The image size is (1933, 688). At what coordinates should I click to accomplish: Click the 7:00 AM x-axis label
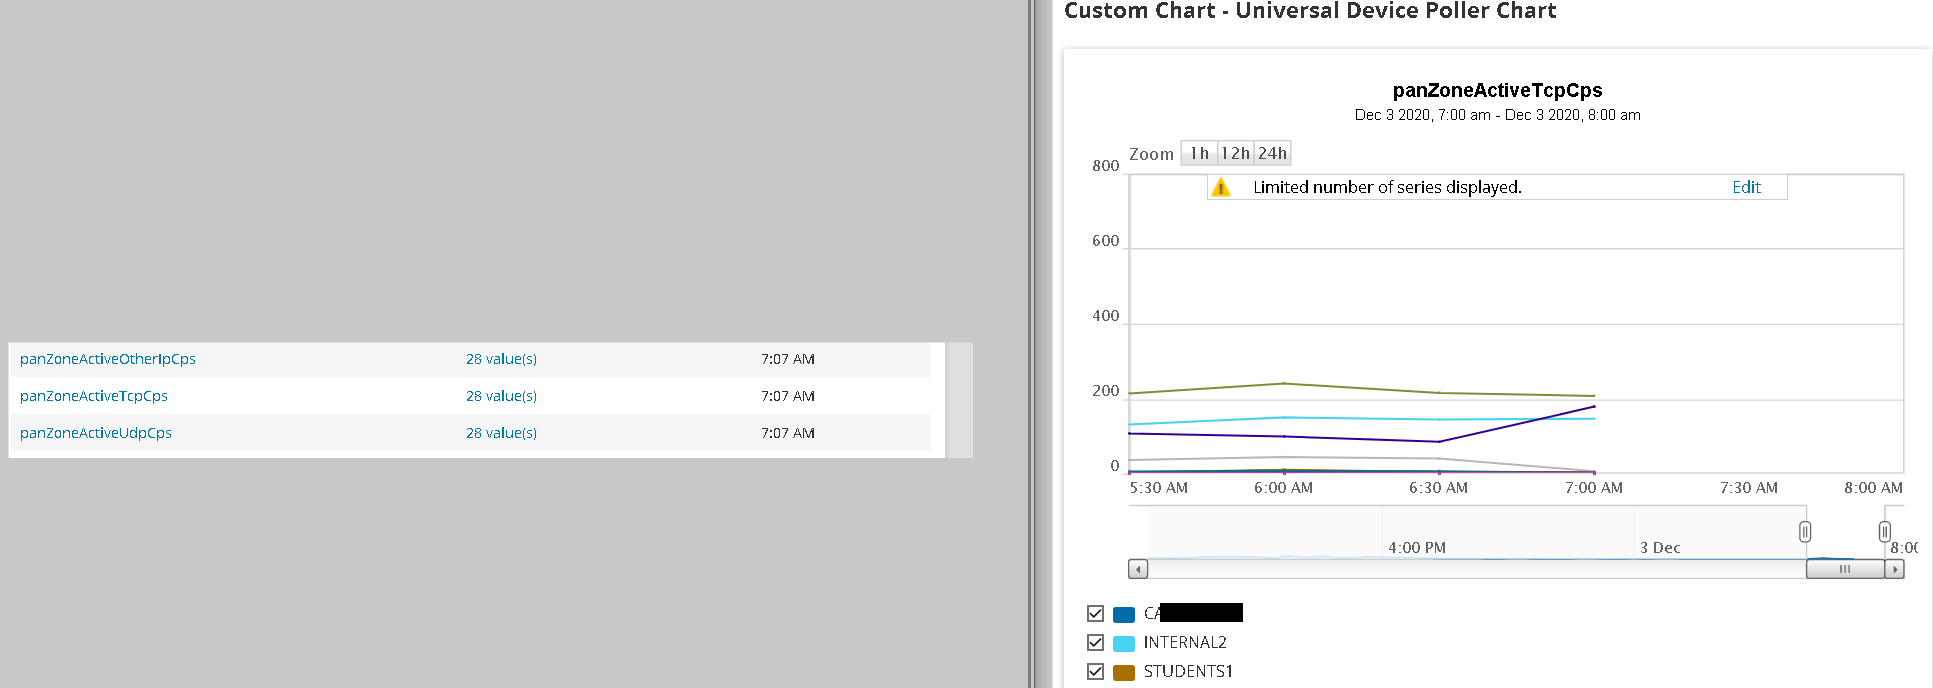(1594, 488)
